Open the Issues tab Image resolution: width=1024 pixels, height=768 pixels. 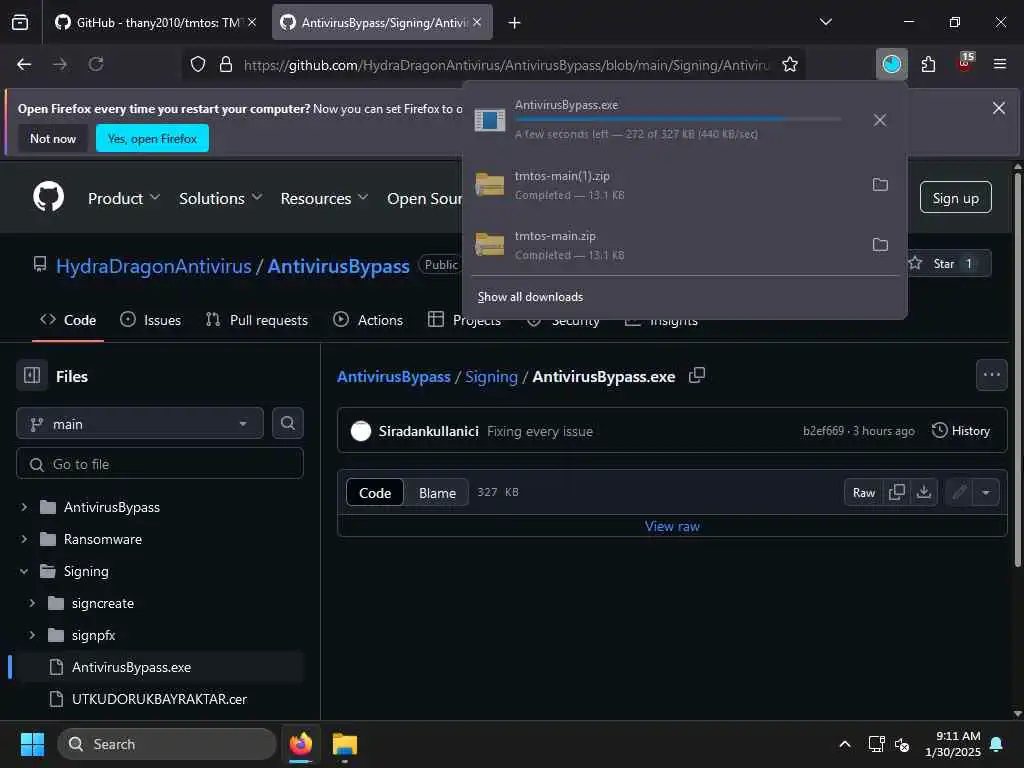coord(150,320)
